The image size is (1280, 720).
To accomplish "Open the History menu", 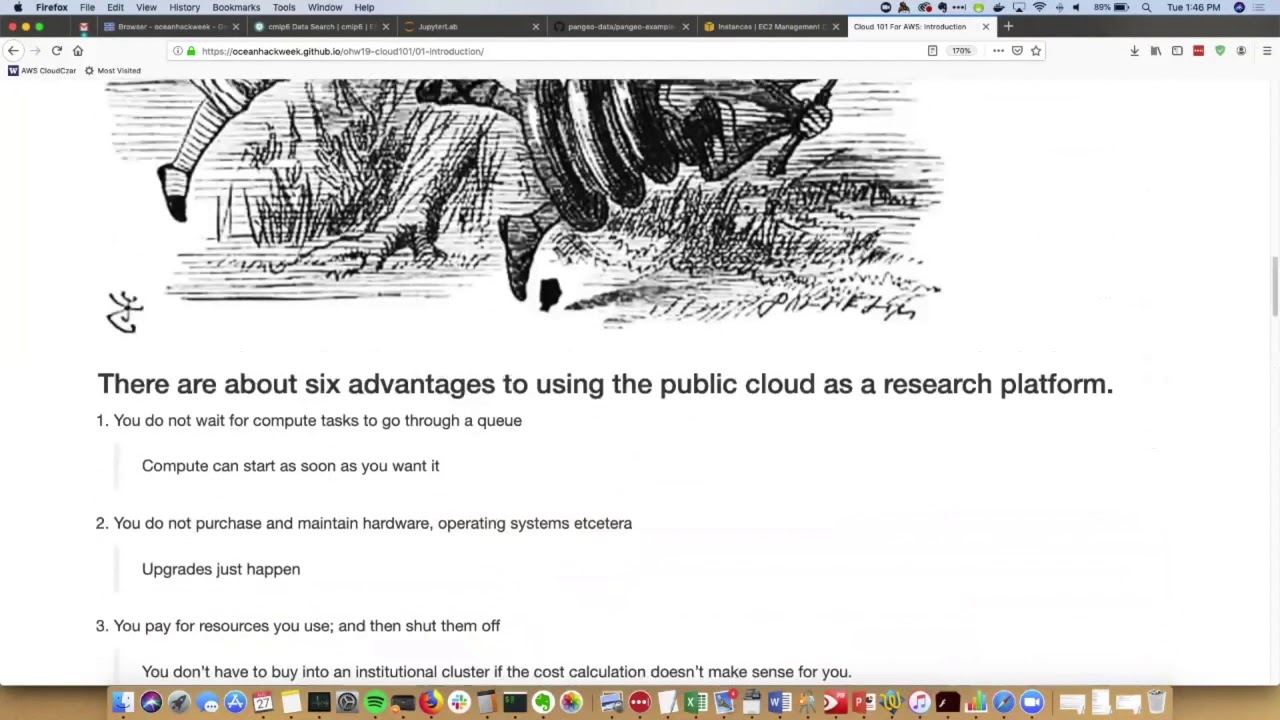I will pos(184,7).
